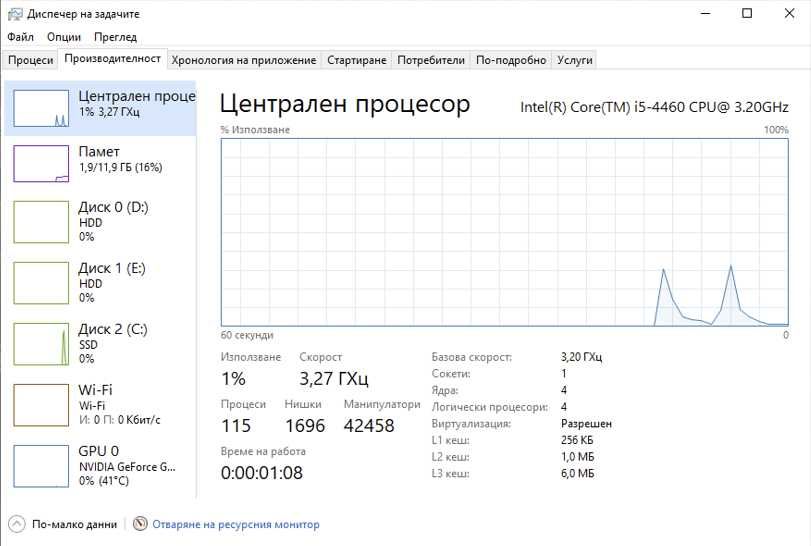Click the resource monitor icon
This screenshot has width=811, height=546.
(x=140, y=524)
